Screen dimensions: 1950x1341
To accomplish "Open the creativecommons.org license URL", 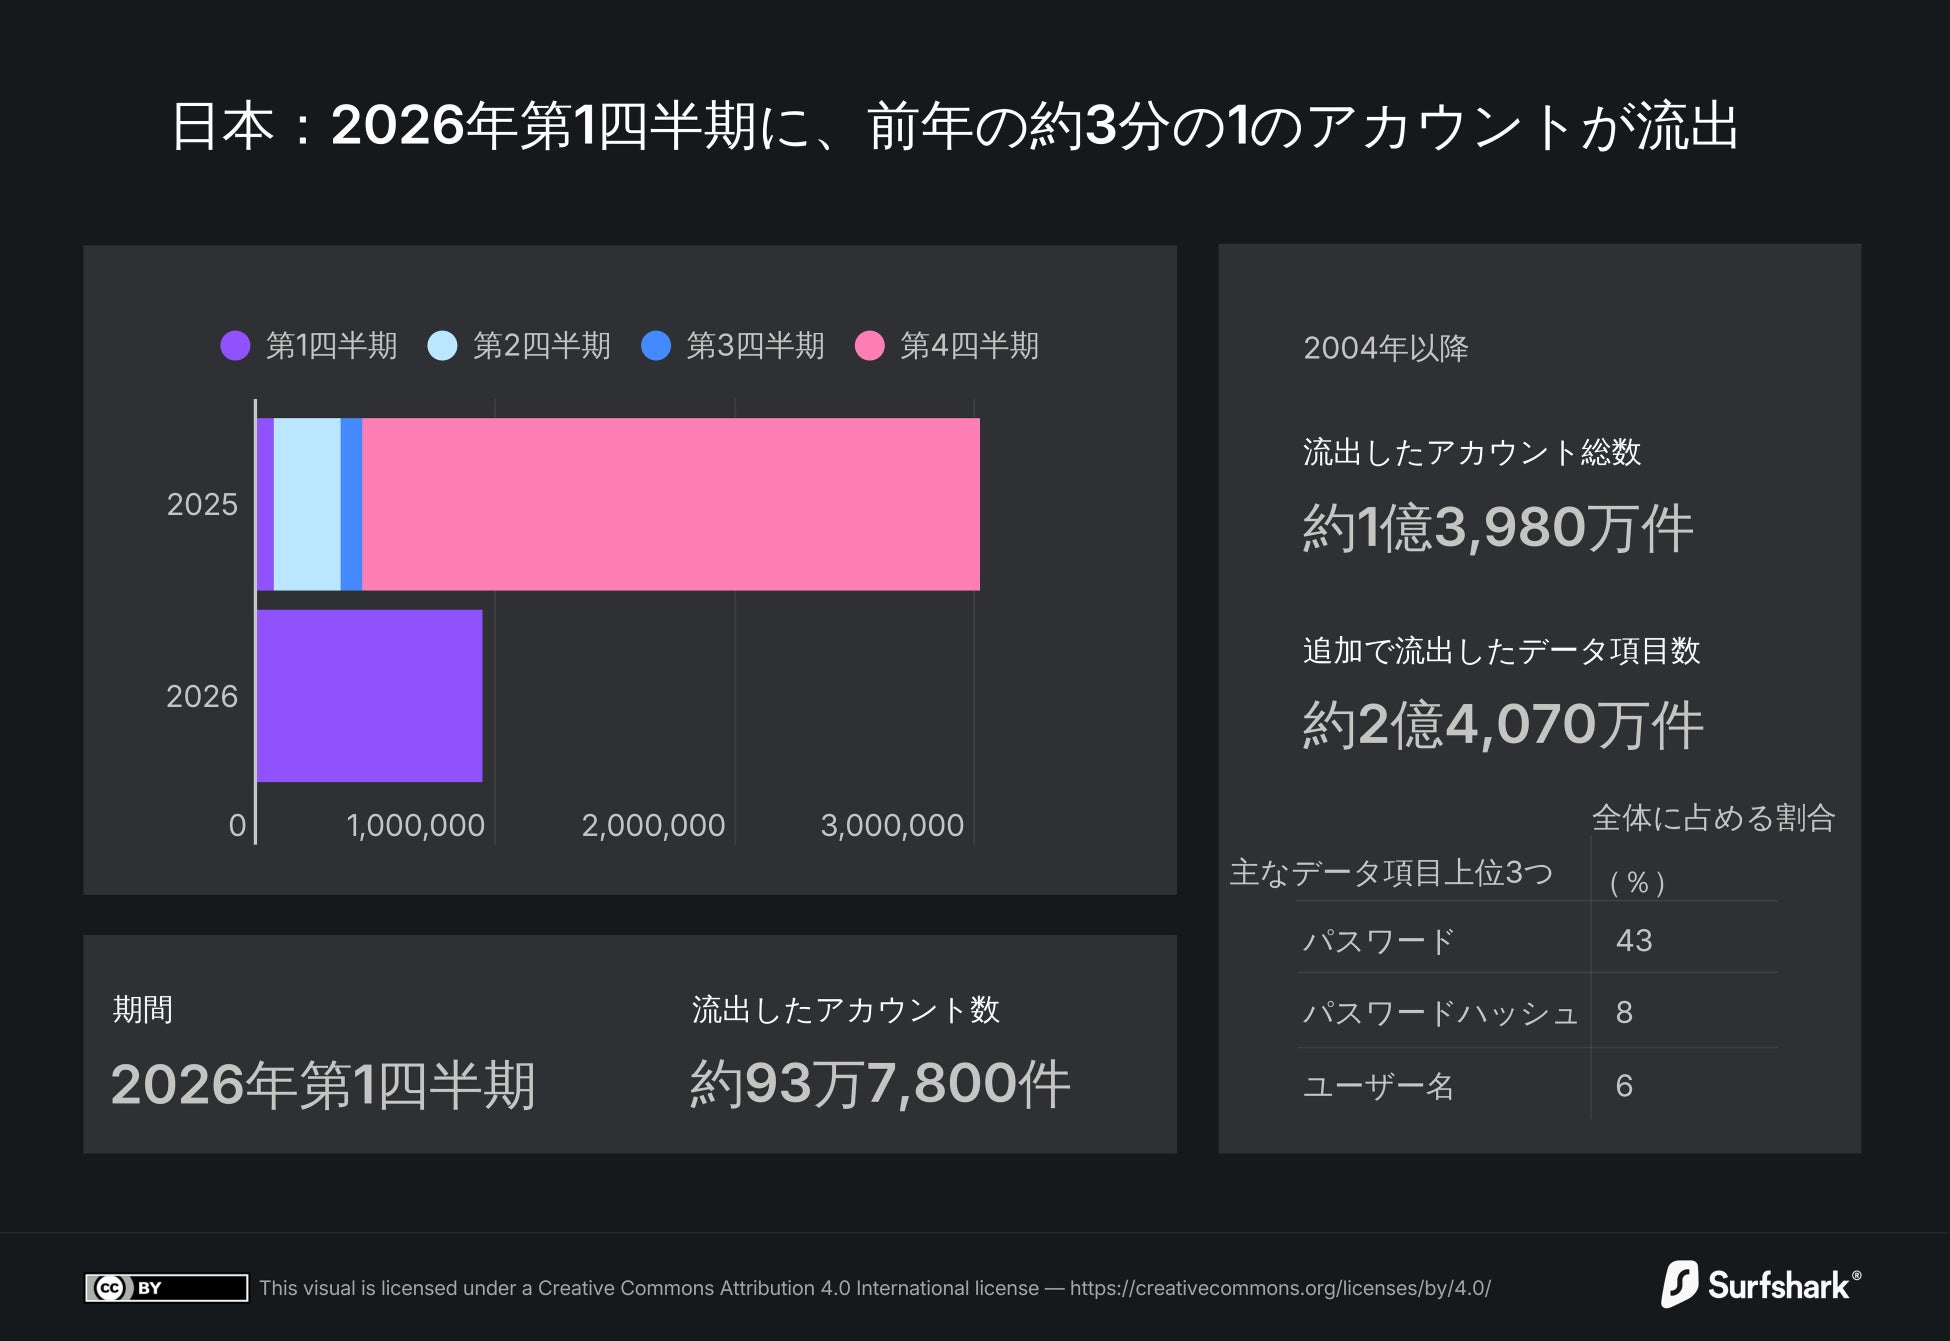I will coord(1280,1288).
